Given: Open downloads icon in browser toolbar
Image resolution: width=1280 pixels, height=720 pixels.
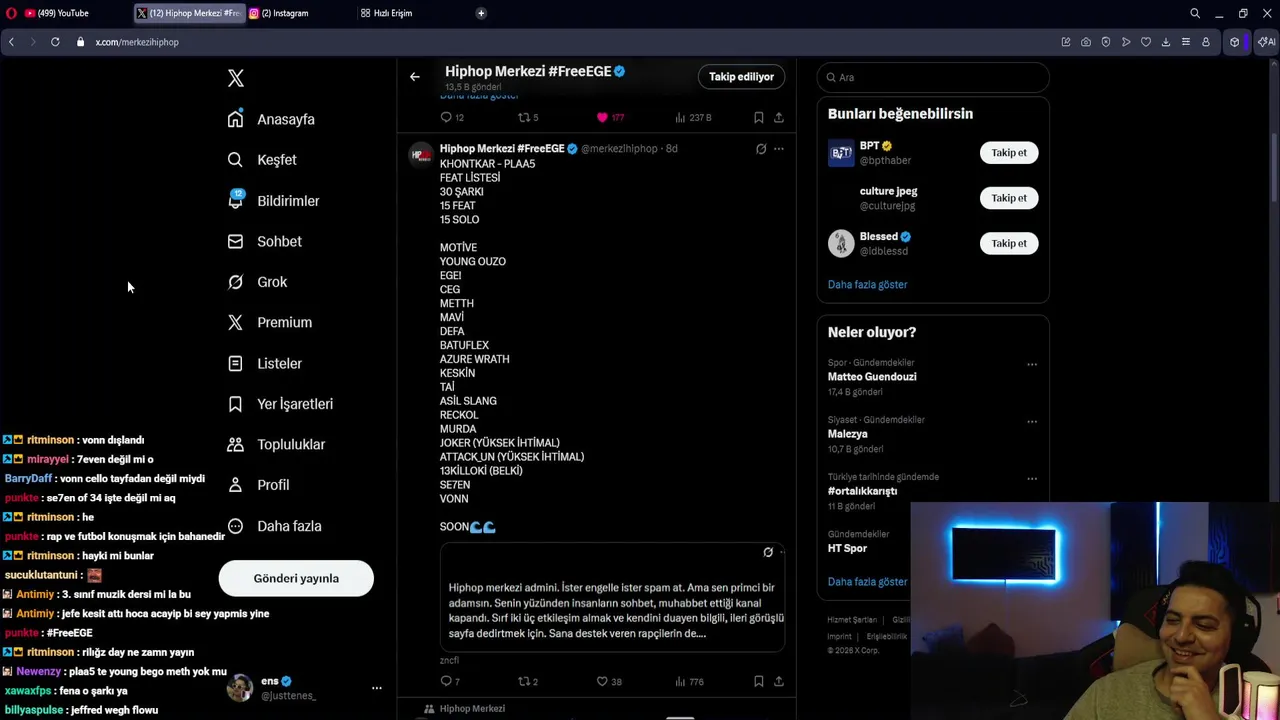Looking at the screenshot, I should pyautogui.click(x=1166, y=42).
